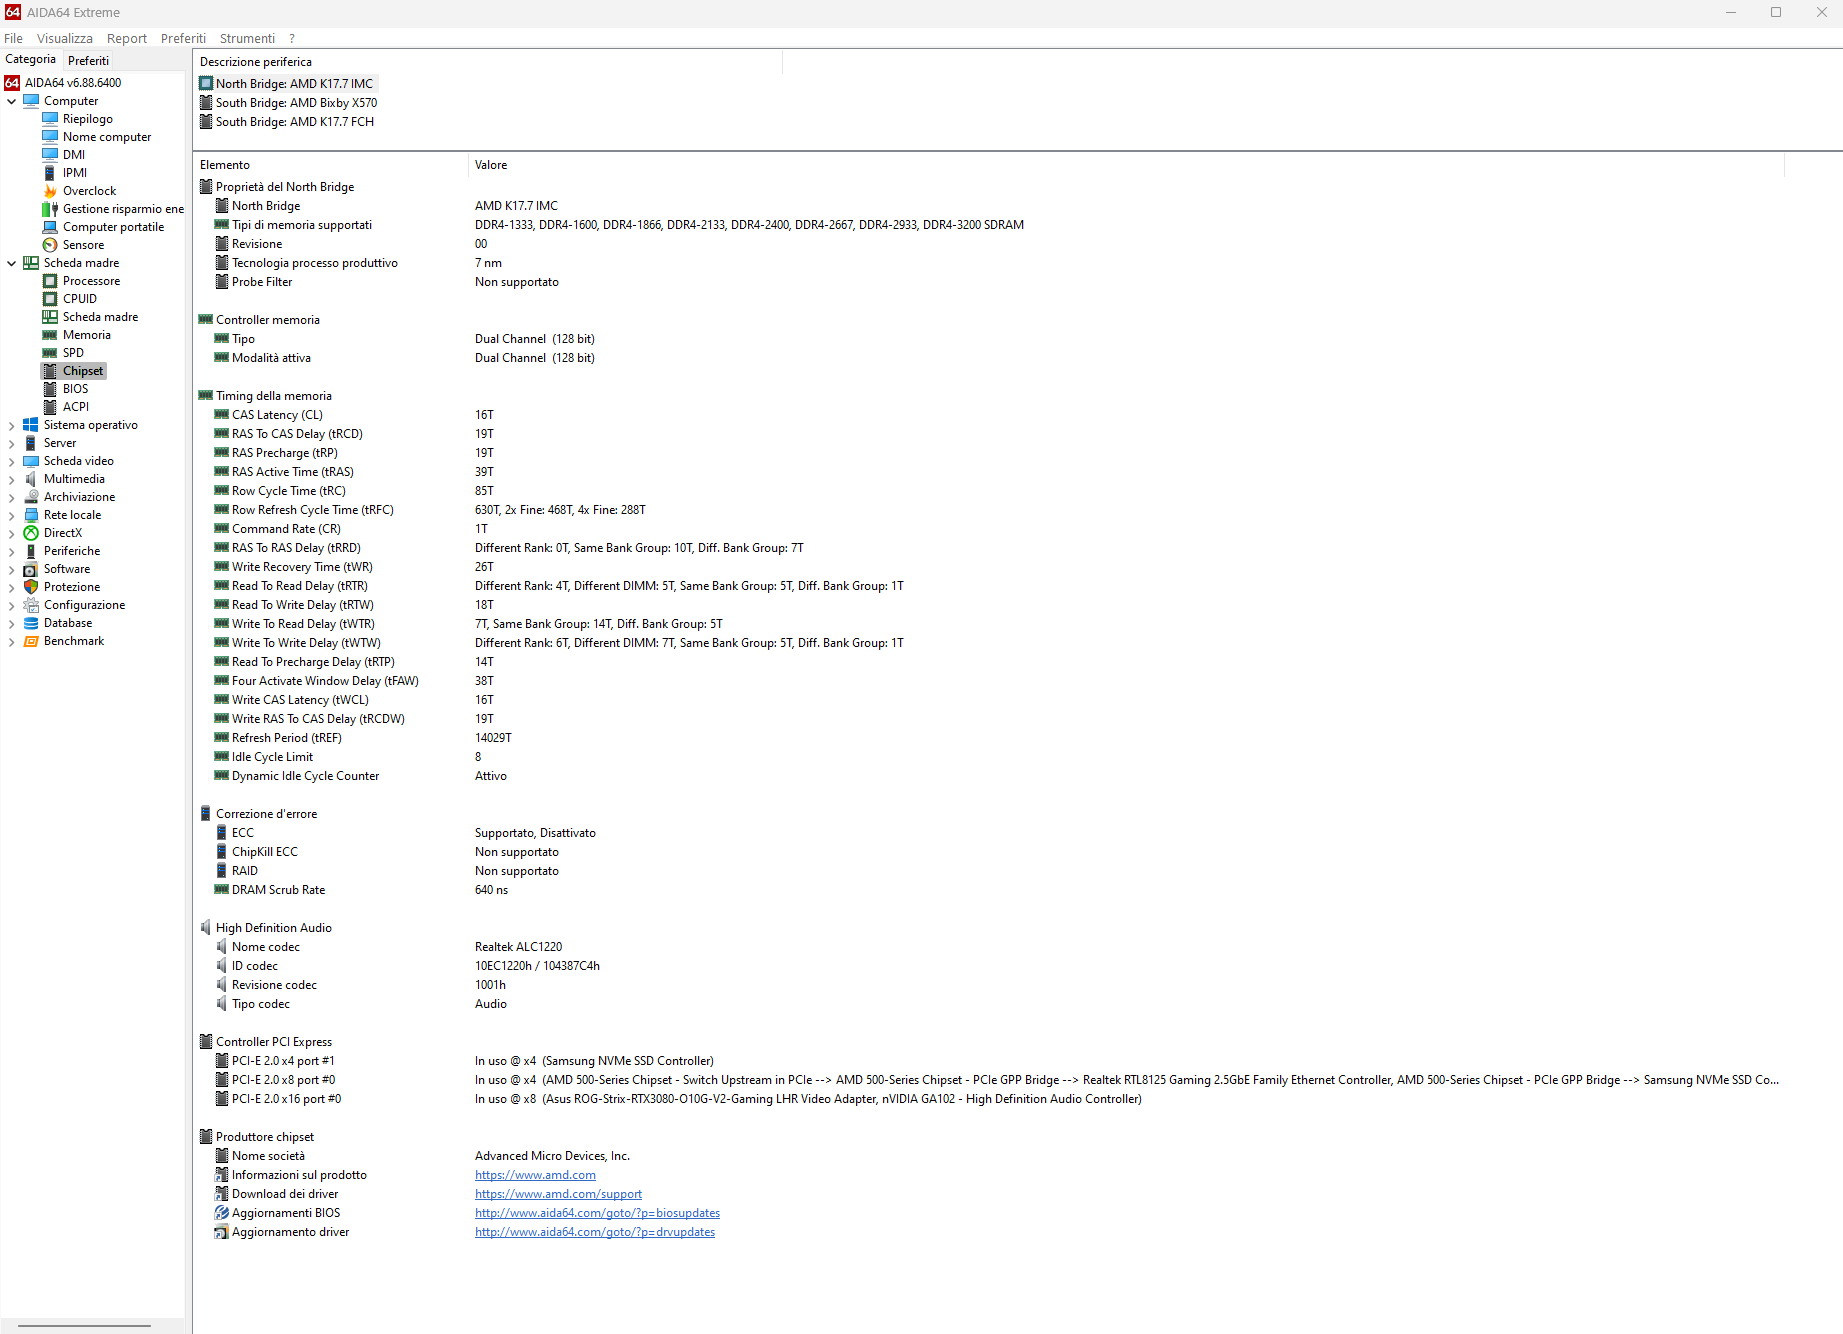1843x1334 pixels.
Task: Expand the Scheda video node
Action: [x=12, y=461]
